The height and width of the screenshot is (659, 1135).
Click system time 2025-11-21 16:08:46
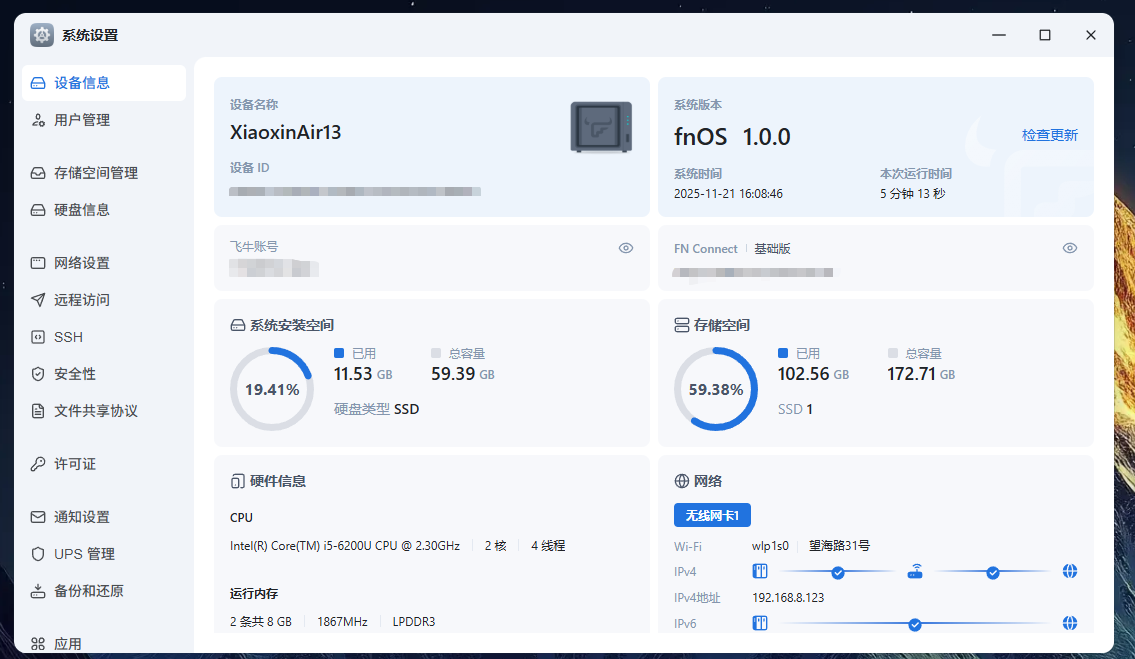coord(728,193)
